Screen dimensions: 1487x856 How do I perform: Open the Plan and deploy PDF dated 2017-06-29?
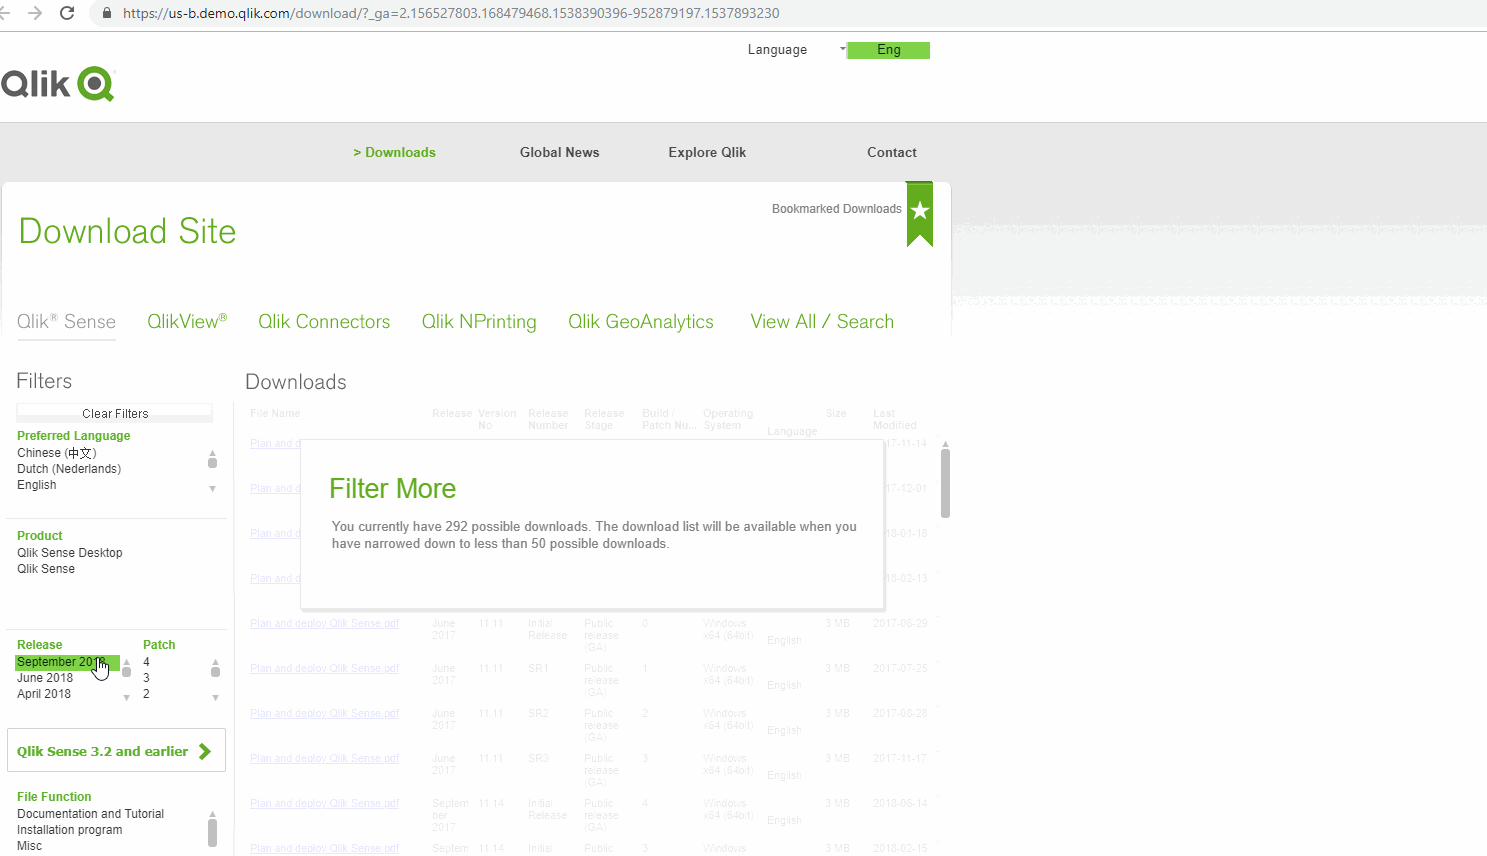tap(324, 624)
